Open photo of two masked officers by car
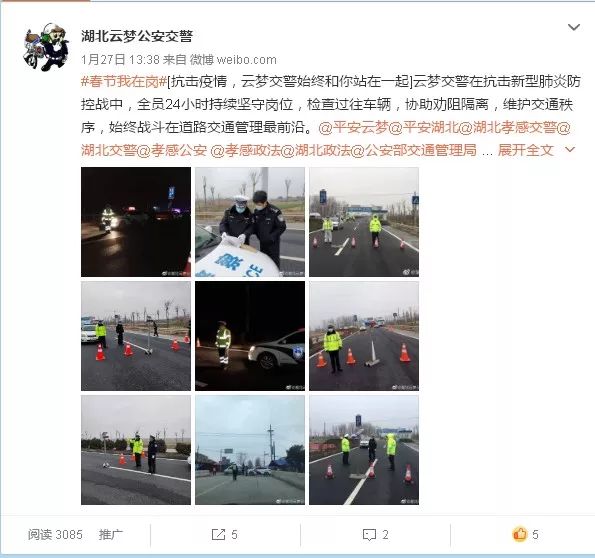 tap(250, 222)
